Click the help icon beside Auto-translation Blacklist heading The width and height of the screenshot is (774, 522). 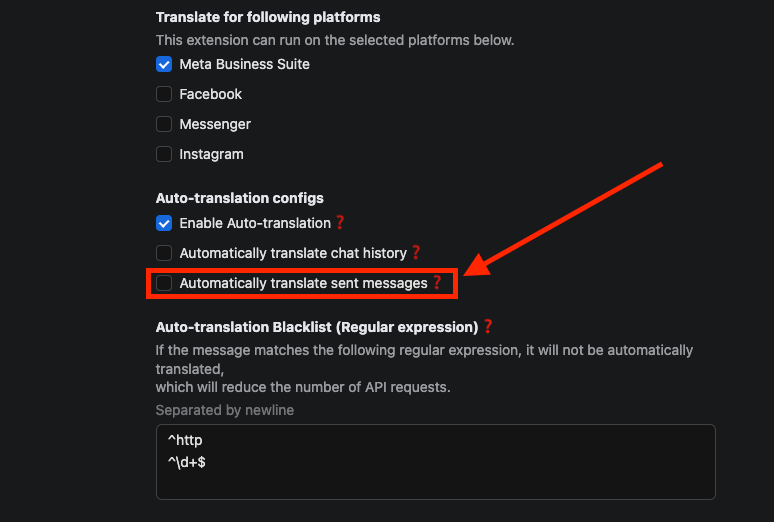[488, 326]
